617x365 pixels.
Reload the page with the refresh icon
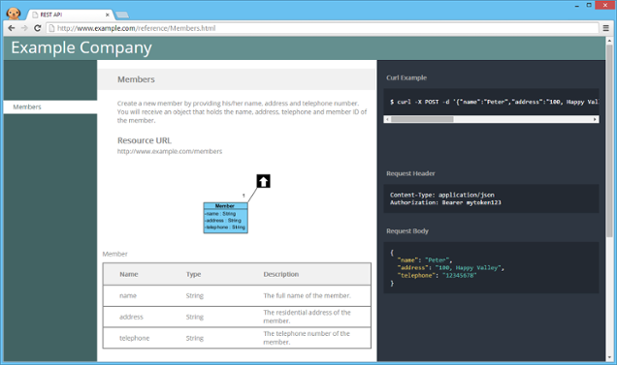tap(37, 28)
